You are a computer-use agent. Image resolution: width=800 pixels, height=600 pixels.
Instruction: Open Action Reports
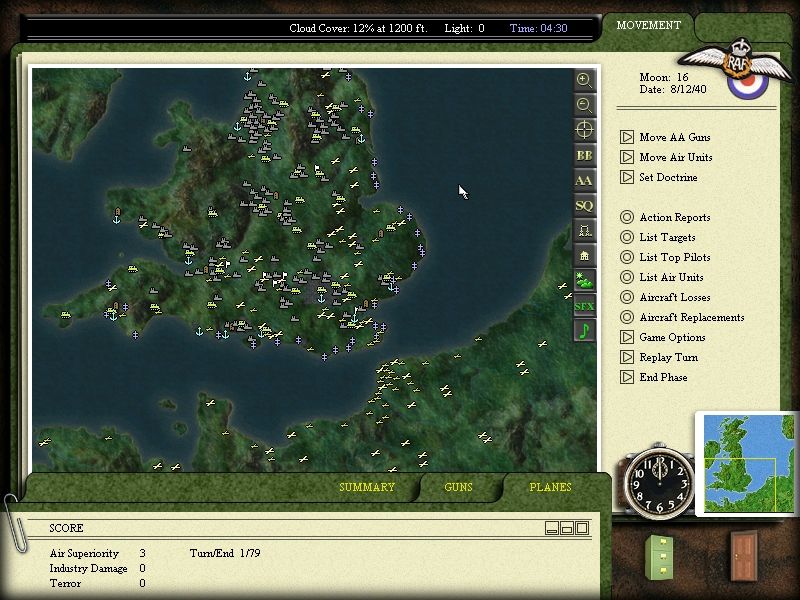(627, 218)
